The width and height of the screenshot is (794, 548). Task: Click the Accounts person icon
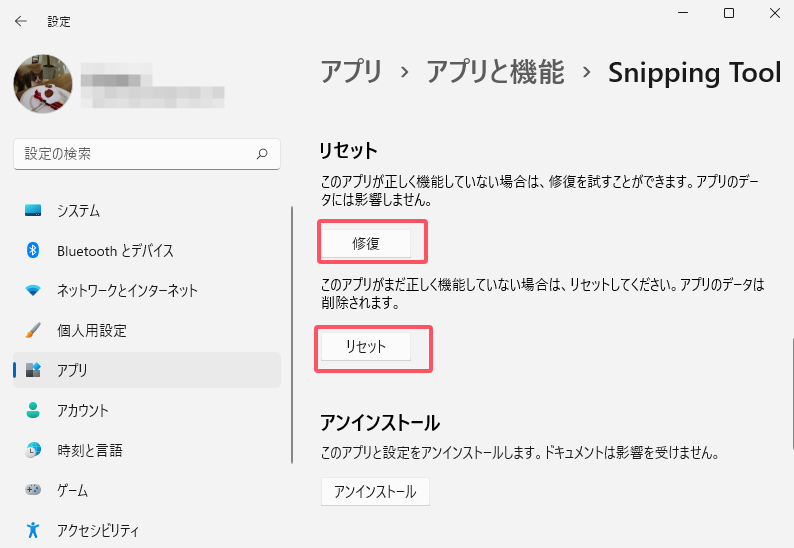coord(33,411)
